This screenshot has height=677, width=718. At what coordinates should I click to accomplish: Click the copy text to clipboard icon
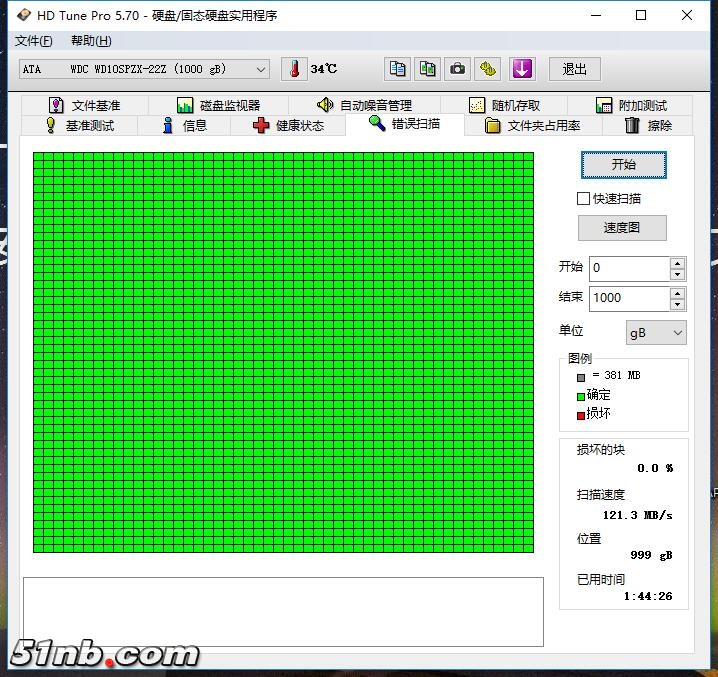[398, 69]
